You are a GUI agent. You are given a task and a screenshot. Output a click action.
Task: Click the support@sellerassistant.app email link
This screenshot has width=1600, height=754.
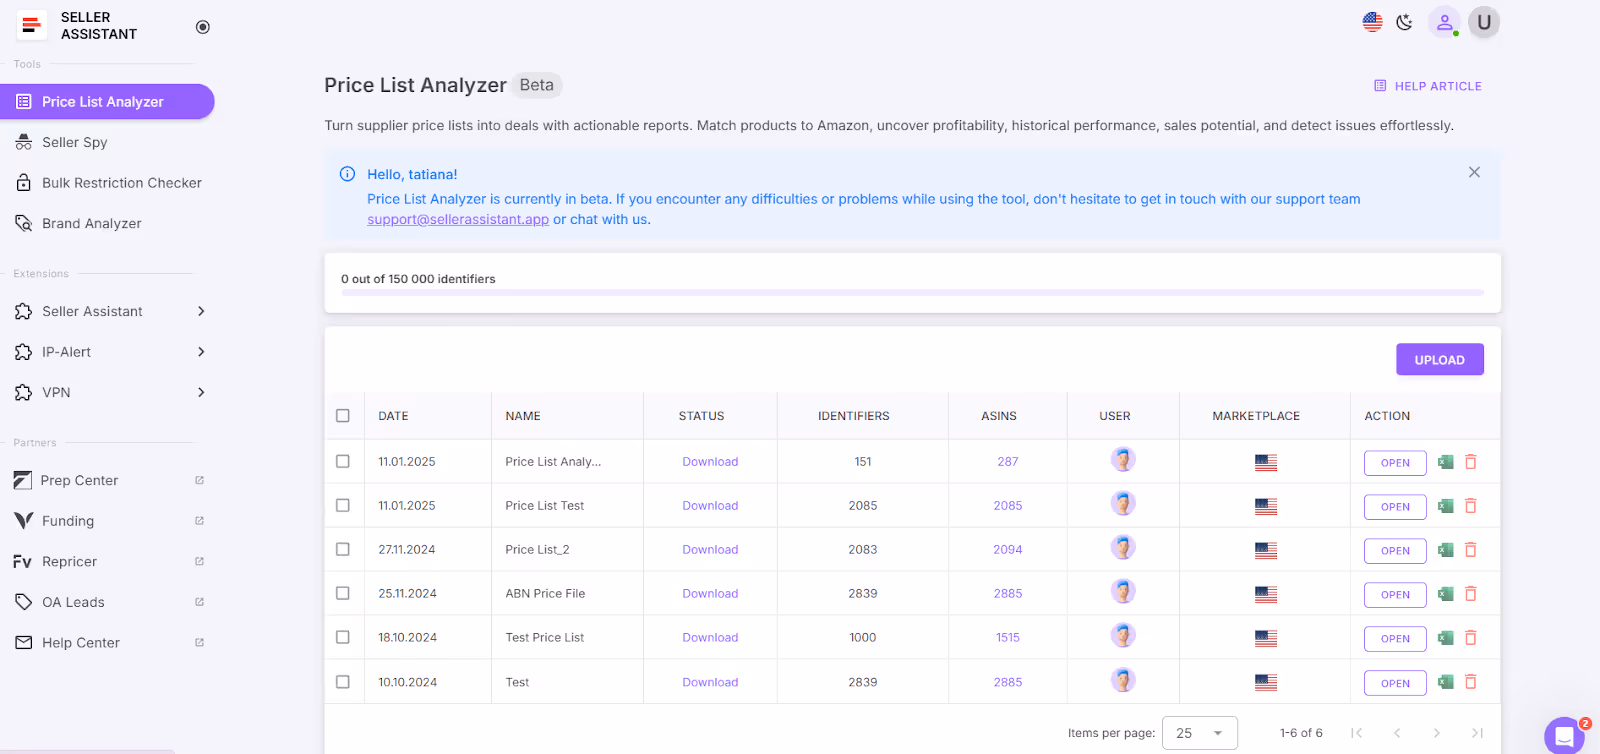[x=458, y=219]
